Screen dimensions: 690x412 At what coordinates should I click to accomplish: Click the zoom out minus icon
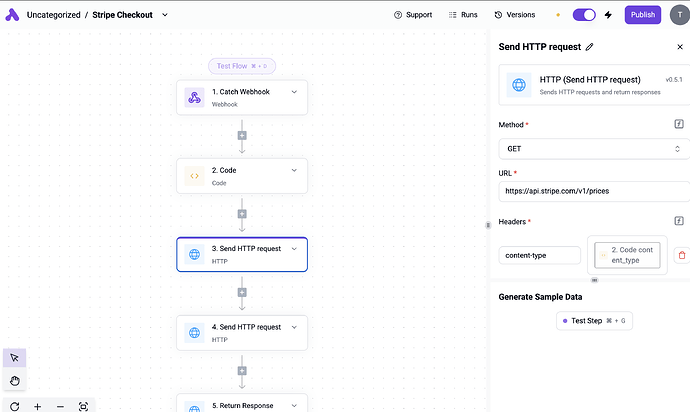pyautogui.click(x=60, y=406)
